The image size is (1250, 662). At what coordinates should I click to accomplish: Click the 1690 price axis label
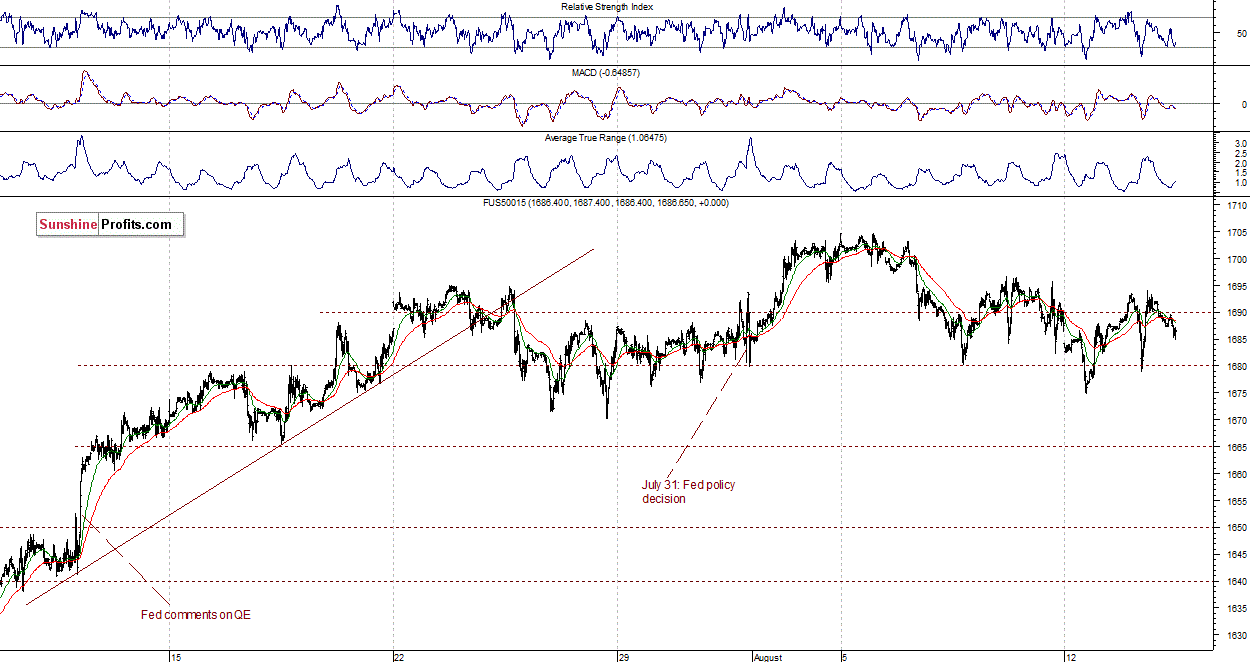coord(1236,313)
